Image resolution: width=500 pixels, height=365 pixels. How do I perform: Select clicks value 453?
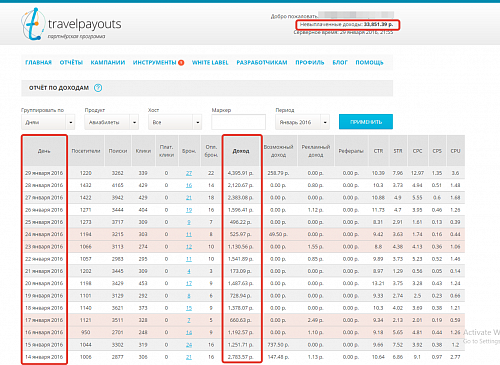pyautogui.click(x=143, y=283)
